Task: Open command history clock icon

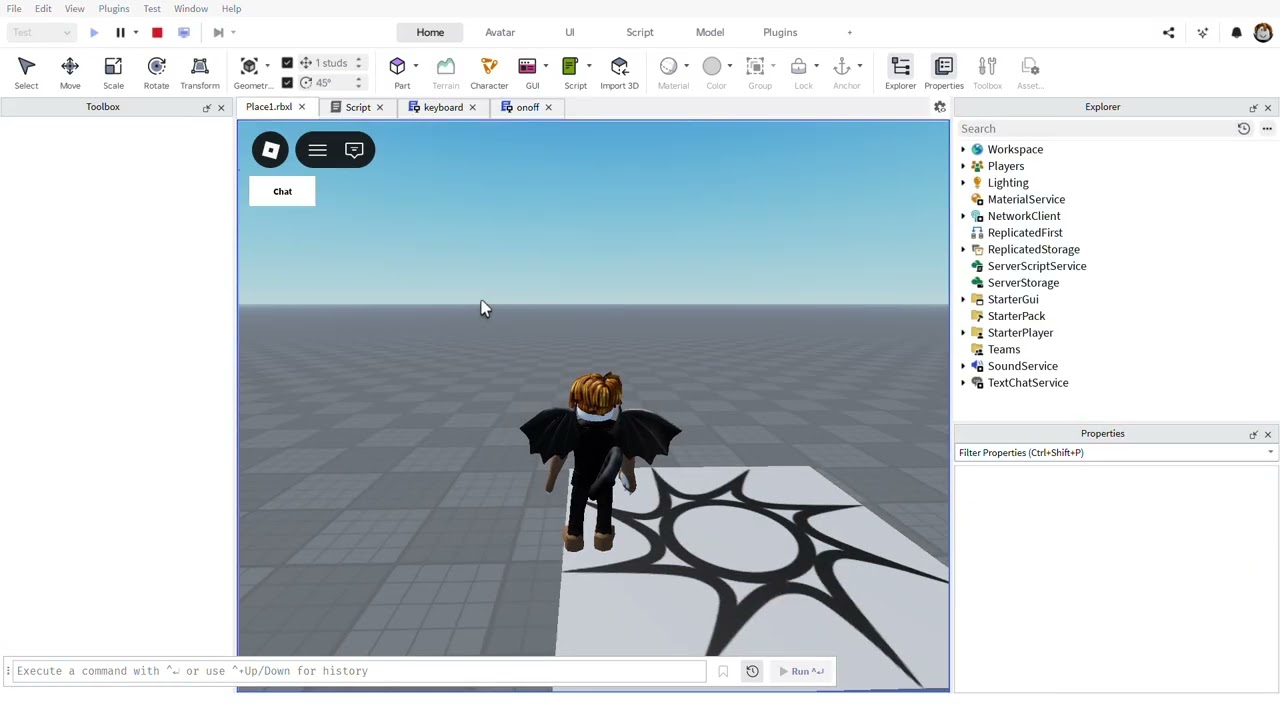Action: pyautogui.click(x=752, y=671)
